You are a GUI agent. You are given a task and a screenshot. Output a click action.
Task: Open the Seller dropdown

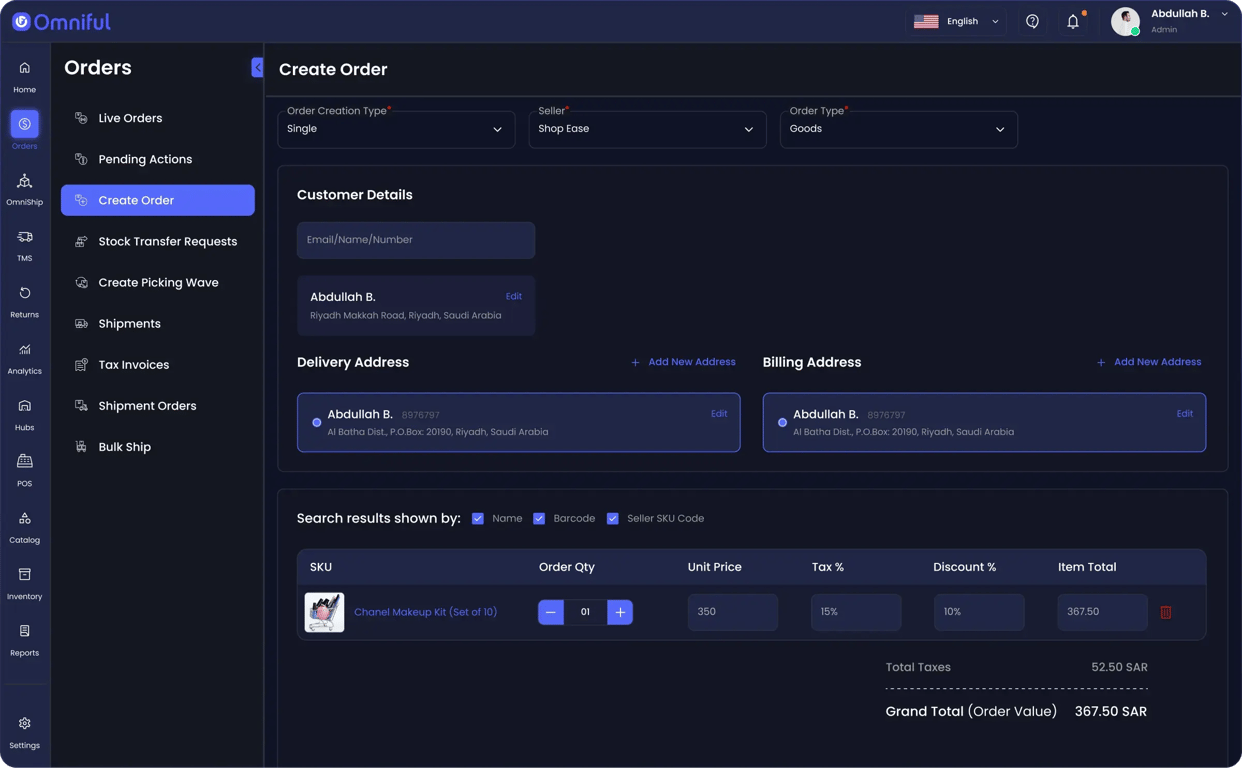tap(647, 129)
